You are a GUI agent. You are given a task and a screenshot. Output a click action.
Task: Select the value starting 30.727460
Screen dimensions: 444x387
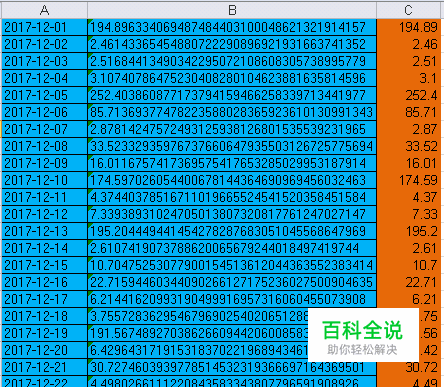pyautogui.click(x=232, y=367)
